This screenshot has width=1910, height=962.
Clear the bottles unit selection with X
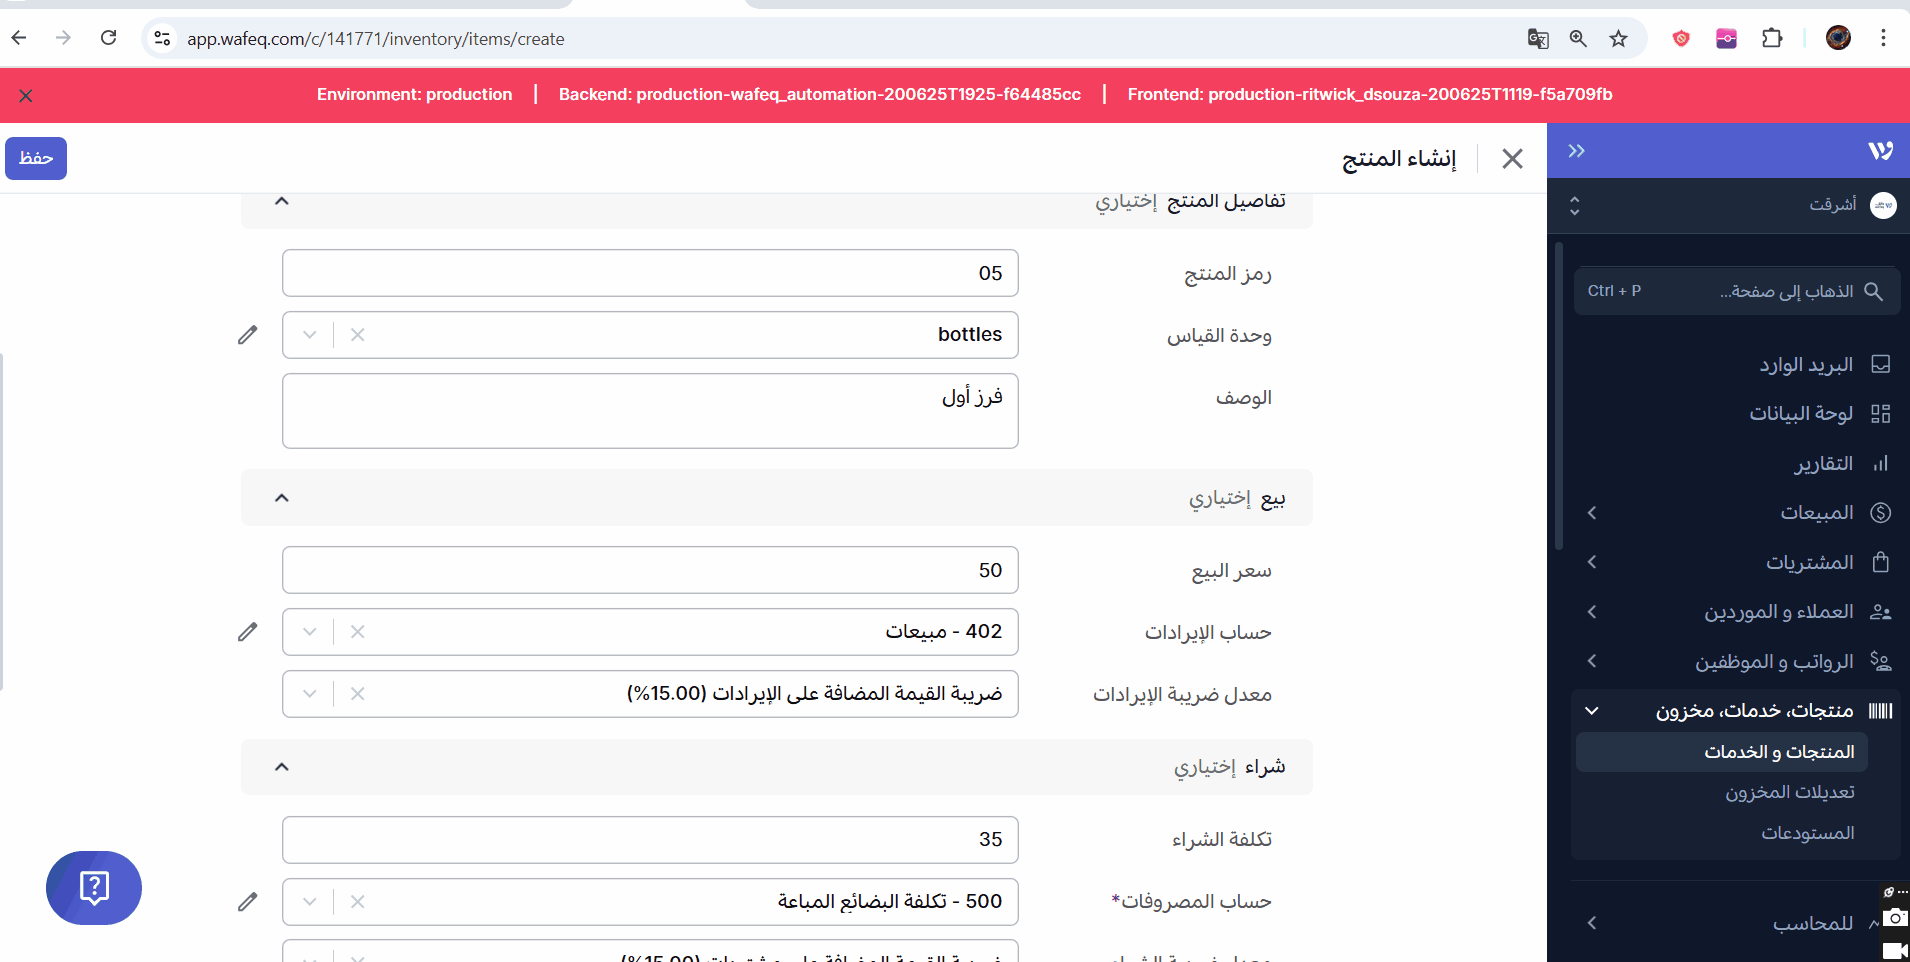tap(358, 335)
